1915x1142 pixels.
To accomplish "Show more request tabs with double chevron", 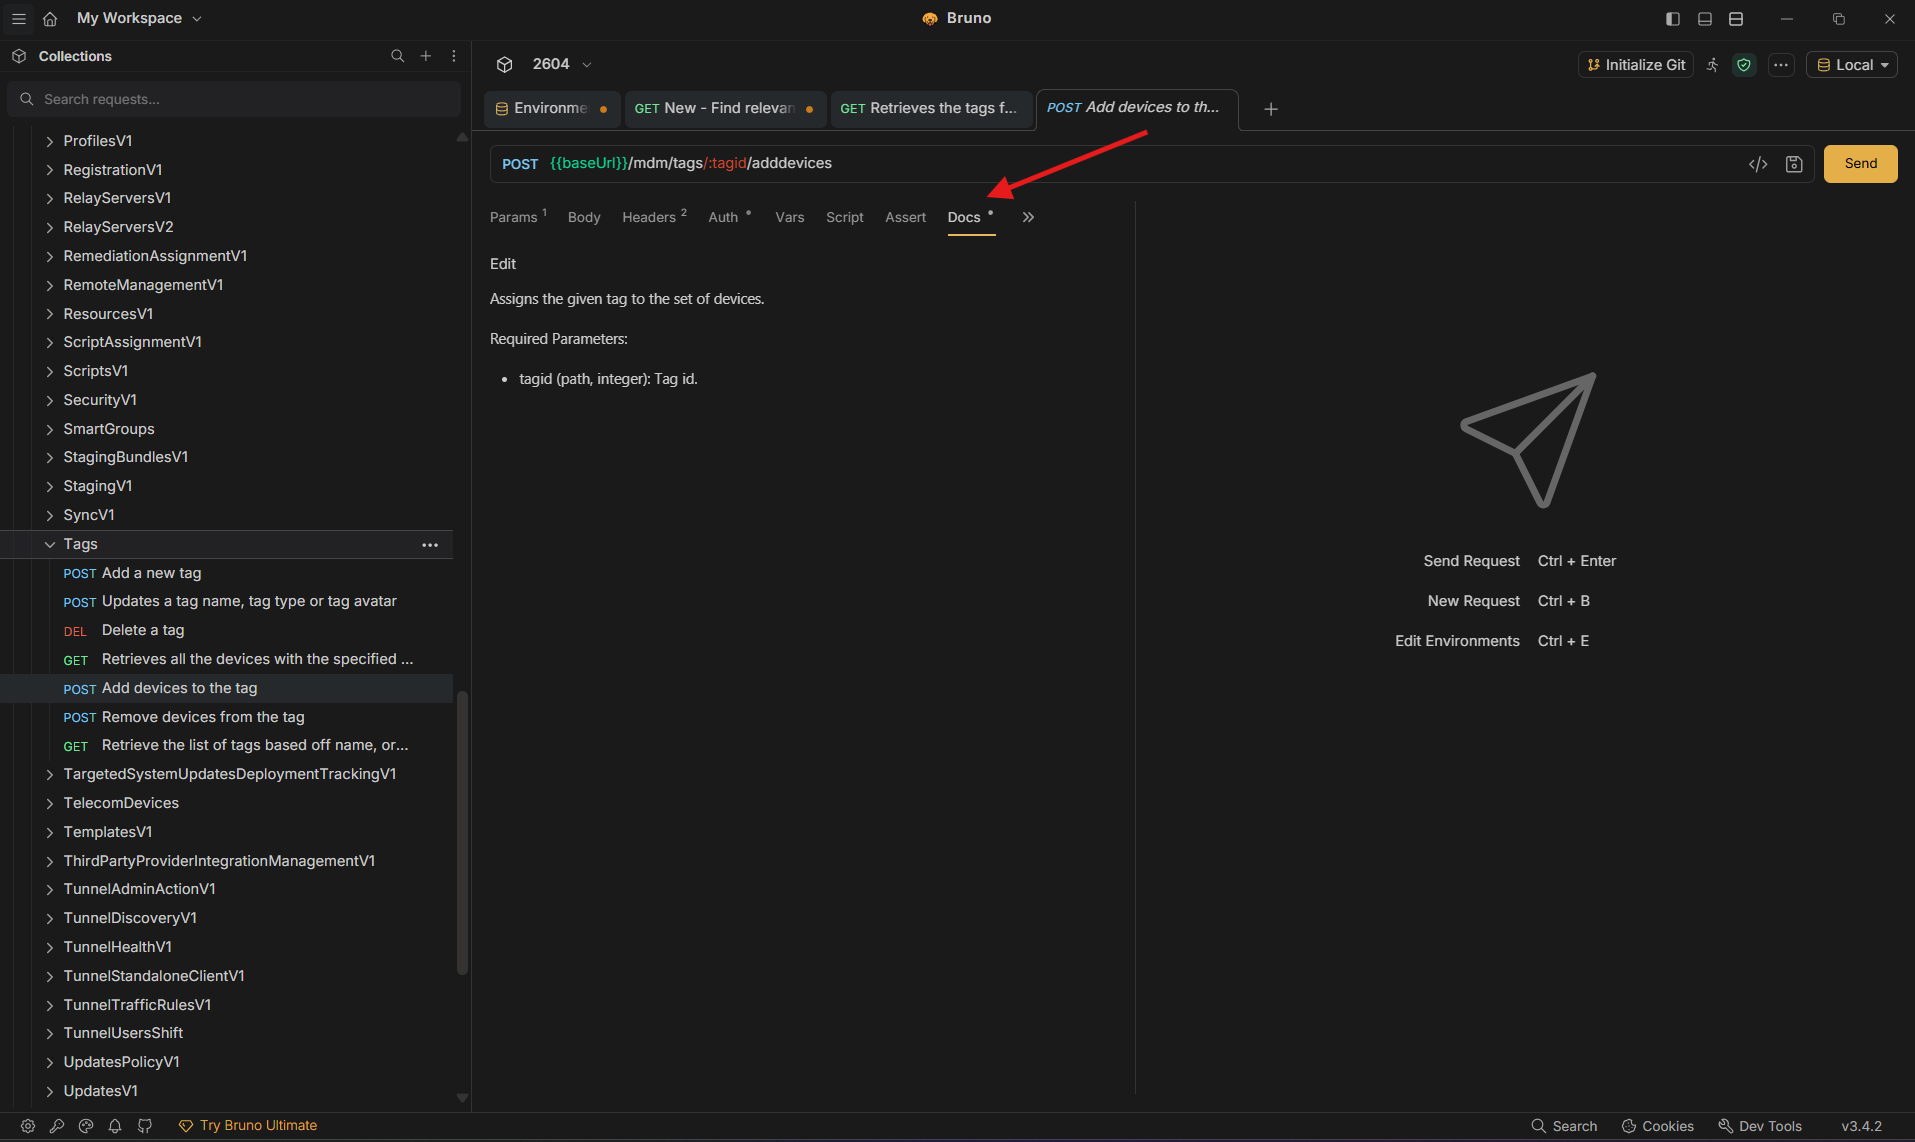I will [x=1028, y=217].
